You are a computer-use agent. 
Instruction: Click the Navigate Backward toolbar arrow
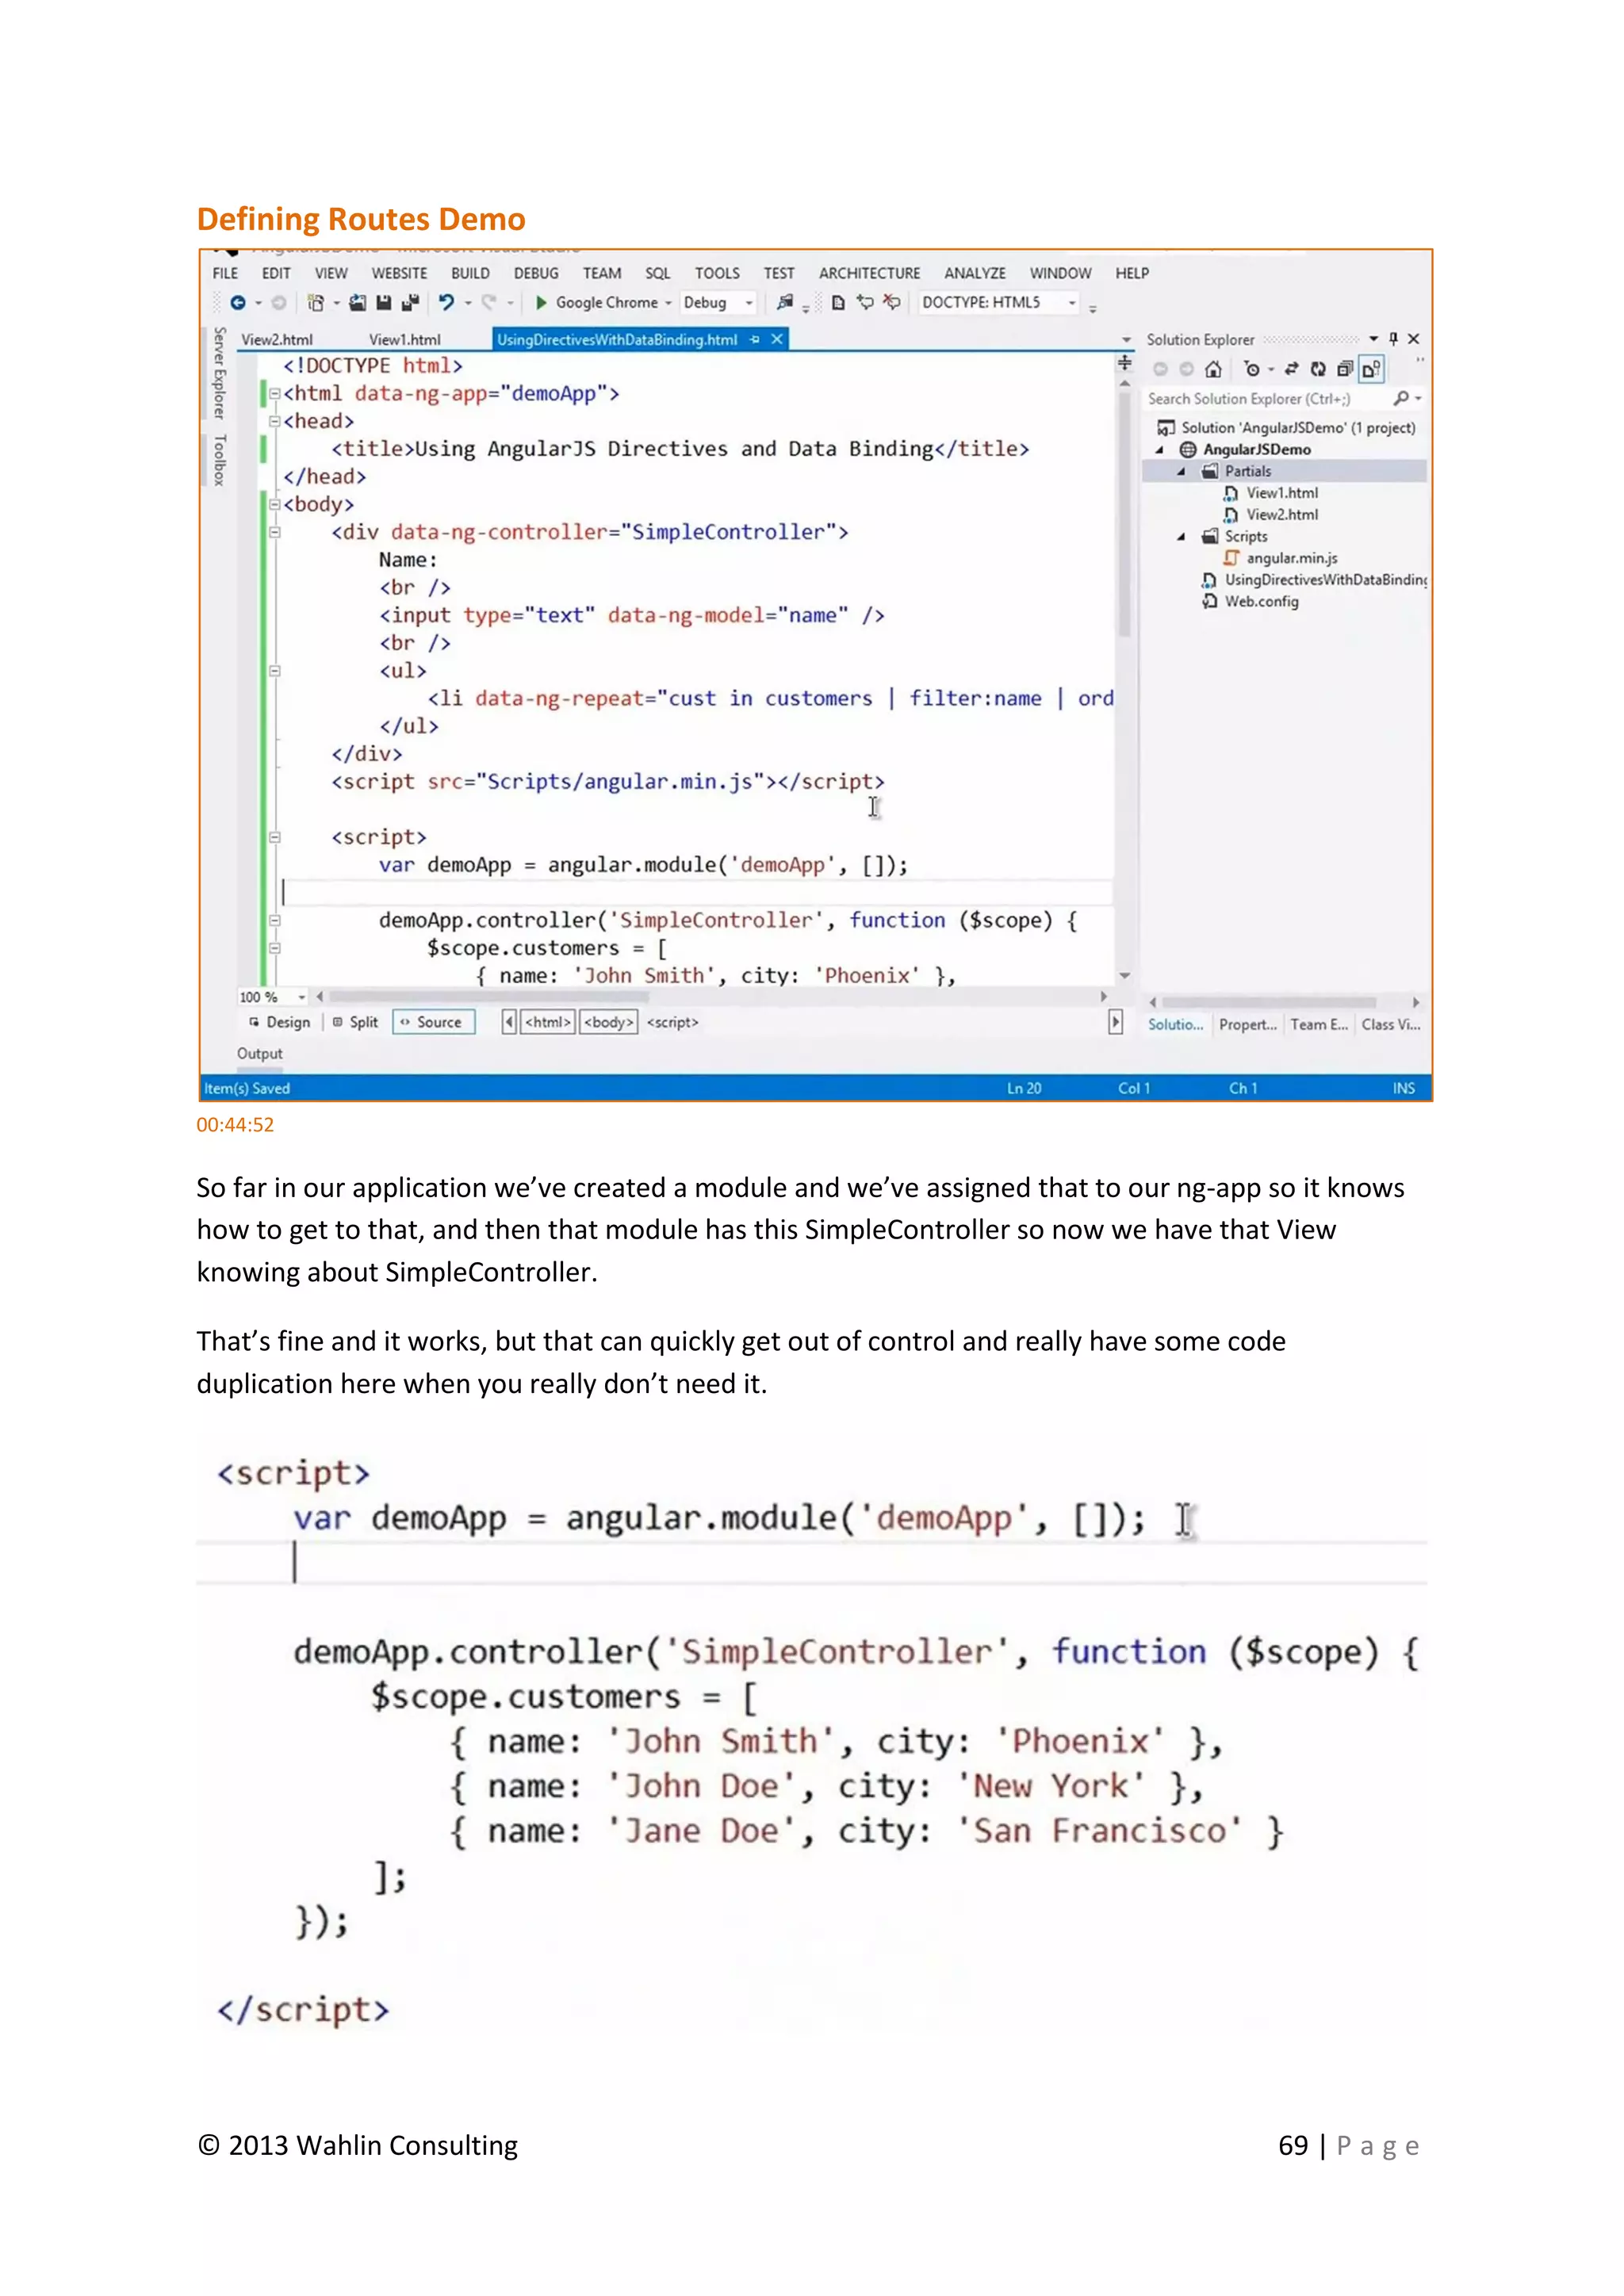pos(238,302)
